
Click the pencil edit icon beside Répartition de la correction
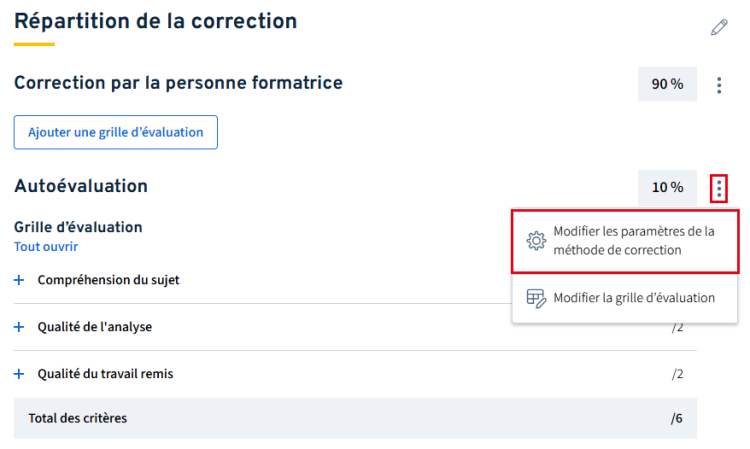pyautogui.click(x=718, y=27)
